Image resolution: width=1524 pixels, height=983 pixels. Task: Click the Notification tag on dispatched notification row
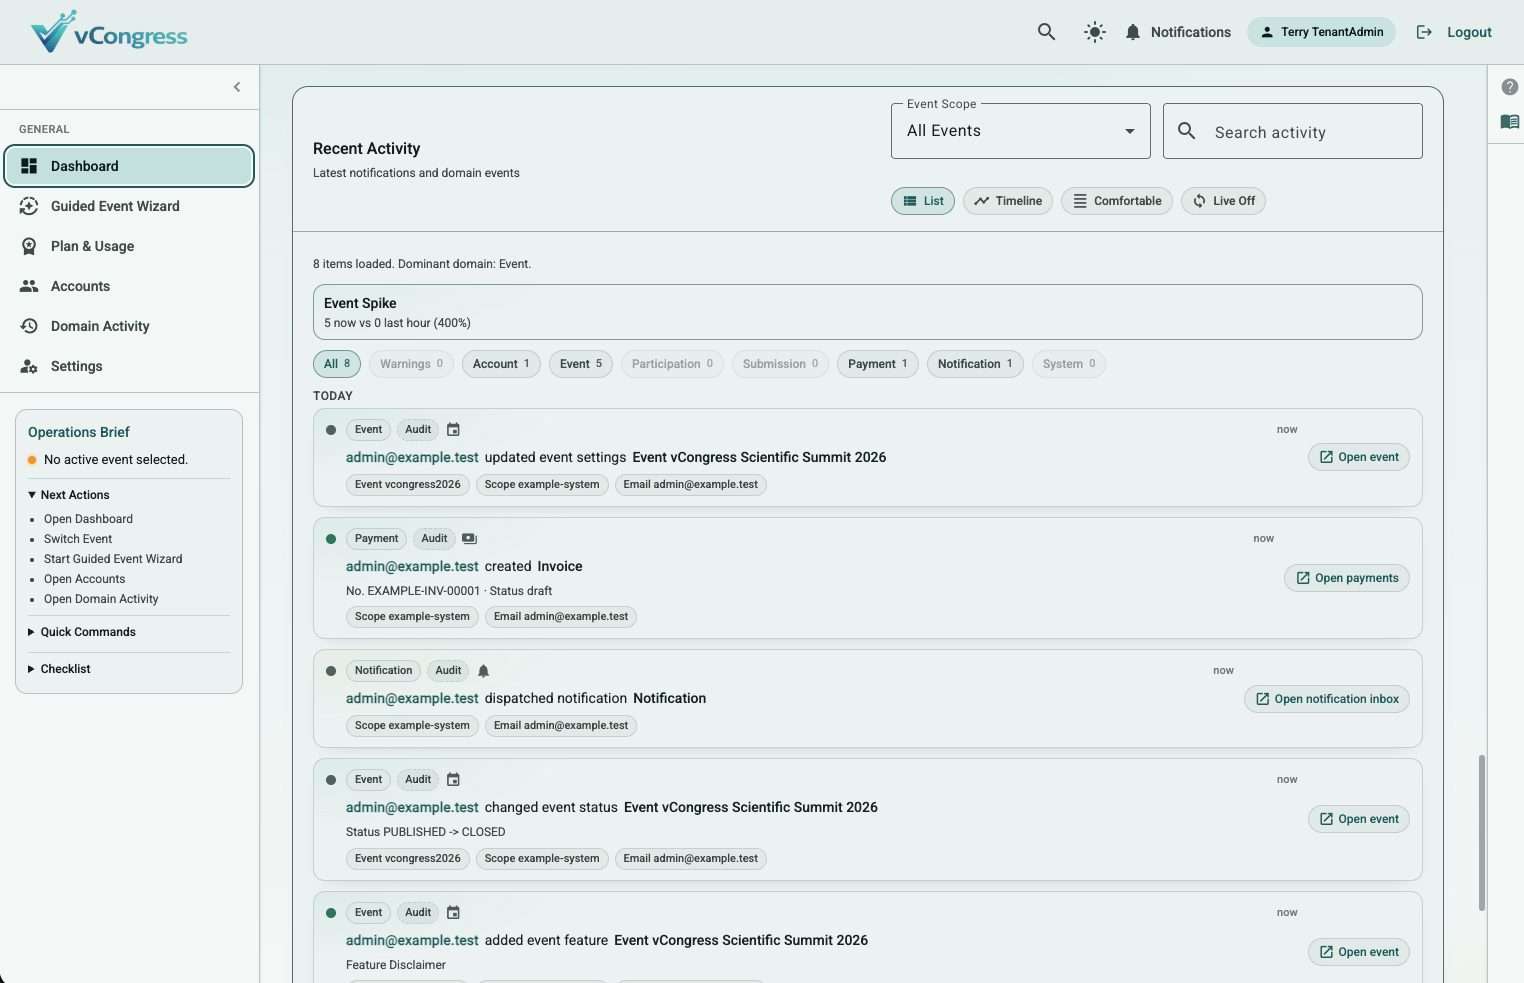click(383, 671)
